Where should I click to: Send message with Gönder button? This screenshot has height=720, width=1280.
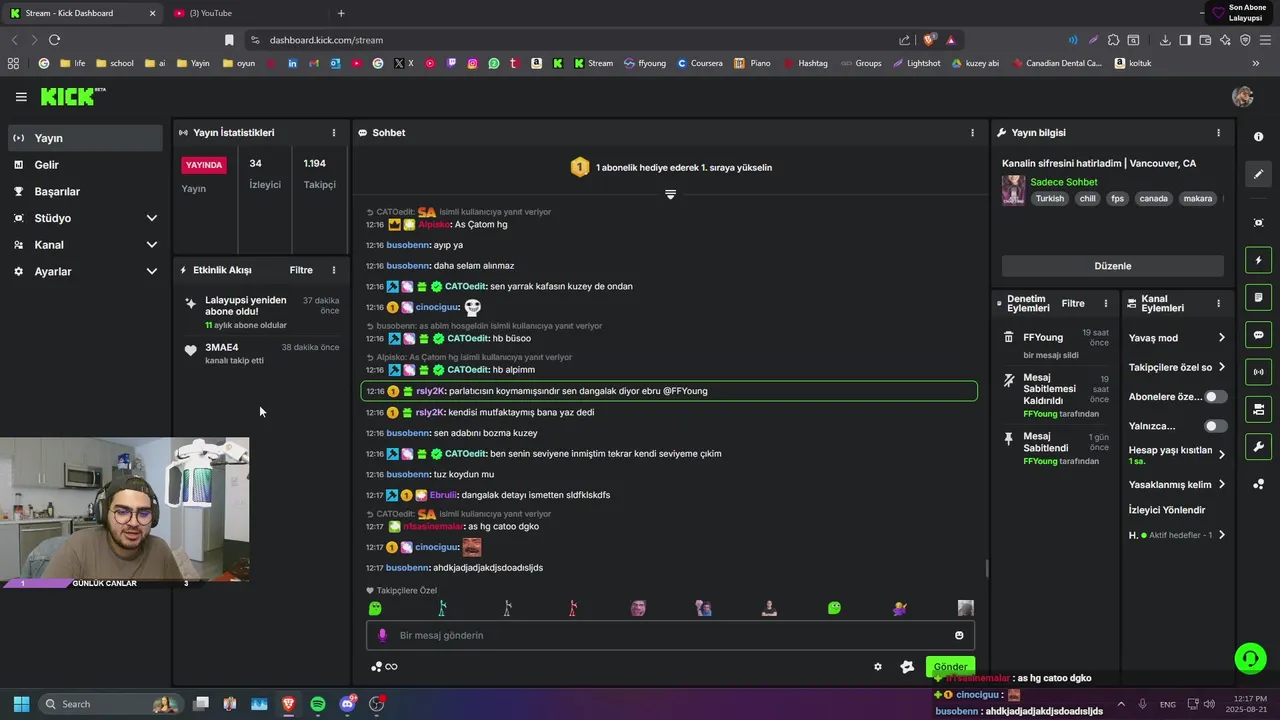point(950,667)
